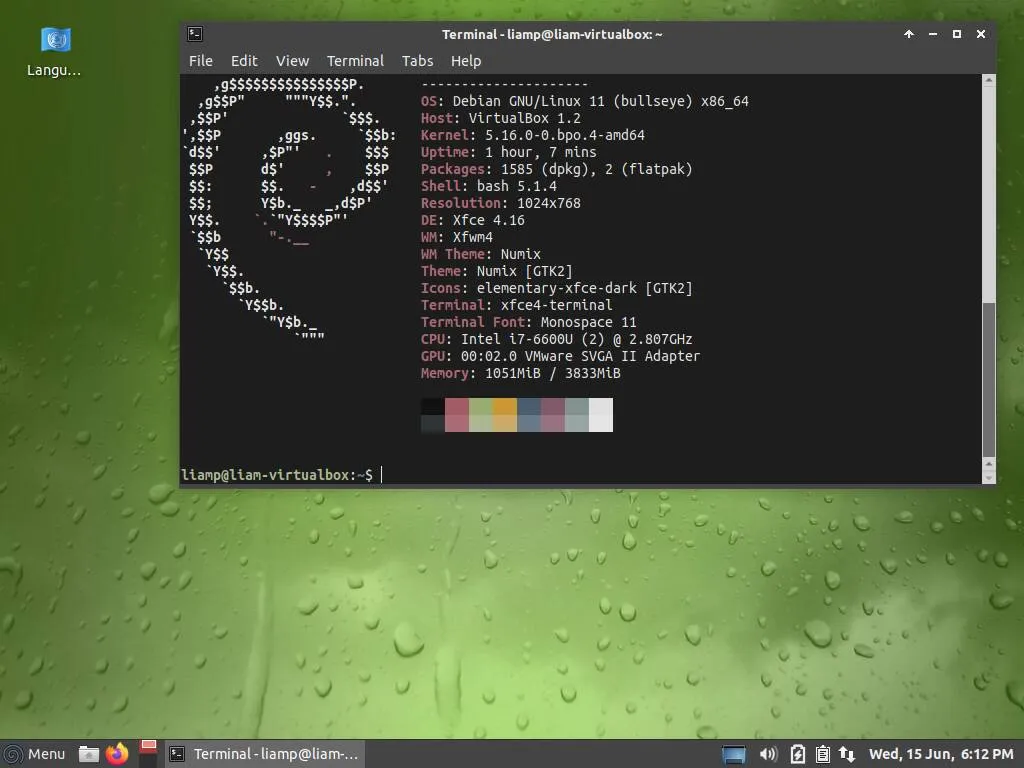Click the 'Kernel: 5.16.0-0.bpo.4-amd64' line
Image resolution: width=1024 pixels, height=768 pixels.
click(532, 135)
